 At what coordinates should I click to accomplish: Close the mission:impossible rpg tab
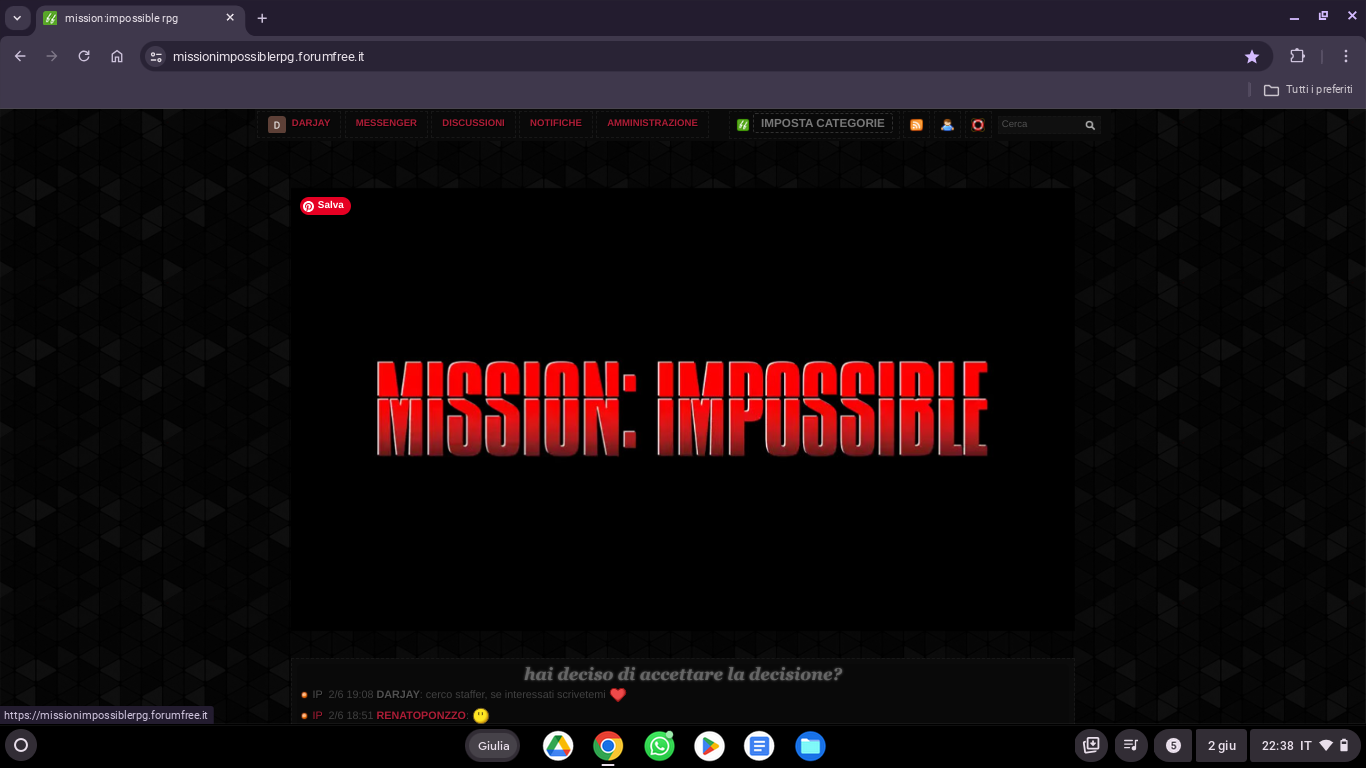(229, 18)
